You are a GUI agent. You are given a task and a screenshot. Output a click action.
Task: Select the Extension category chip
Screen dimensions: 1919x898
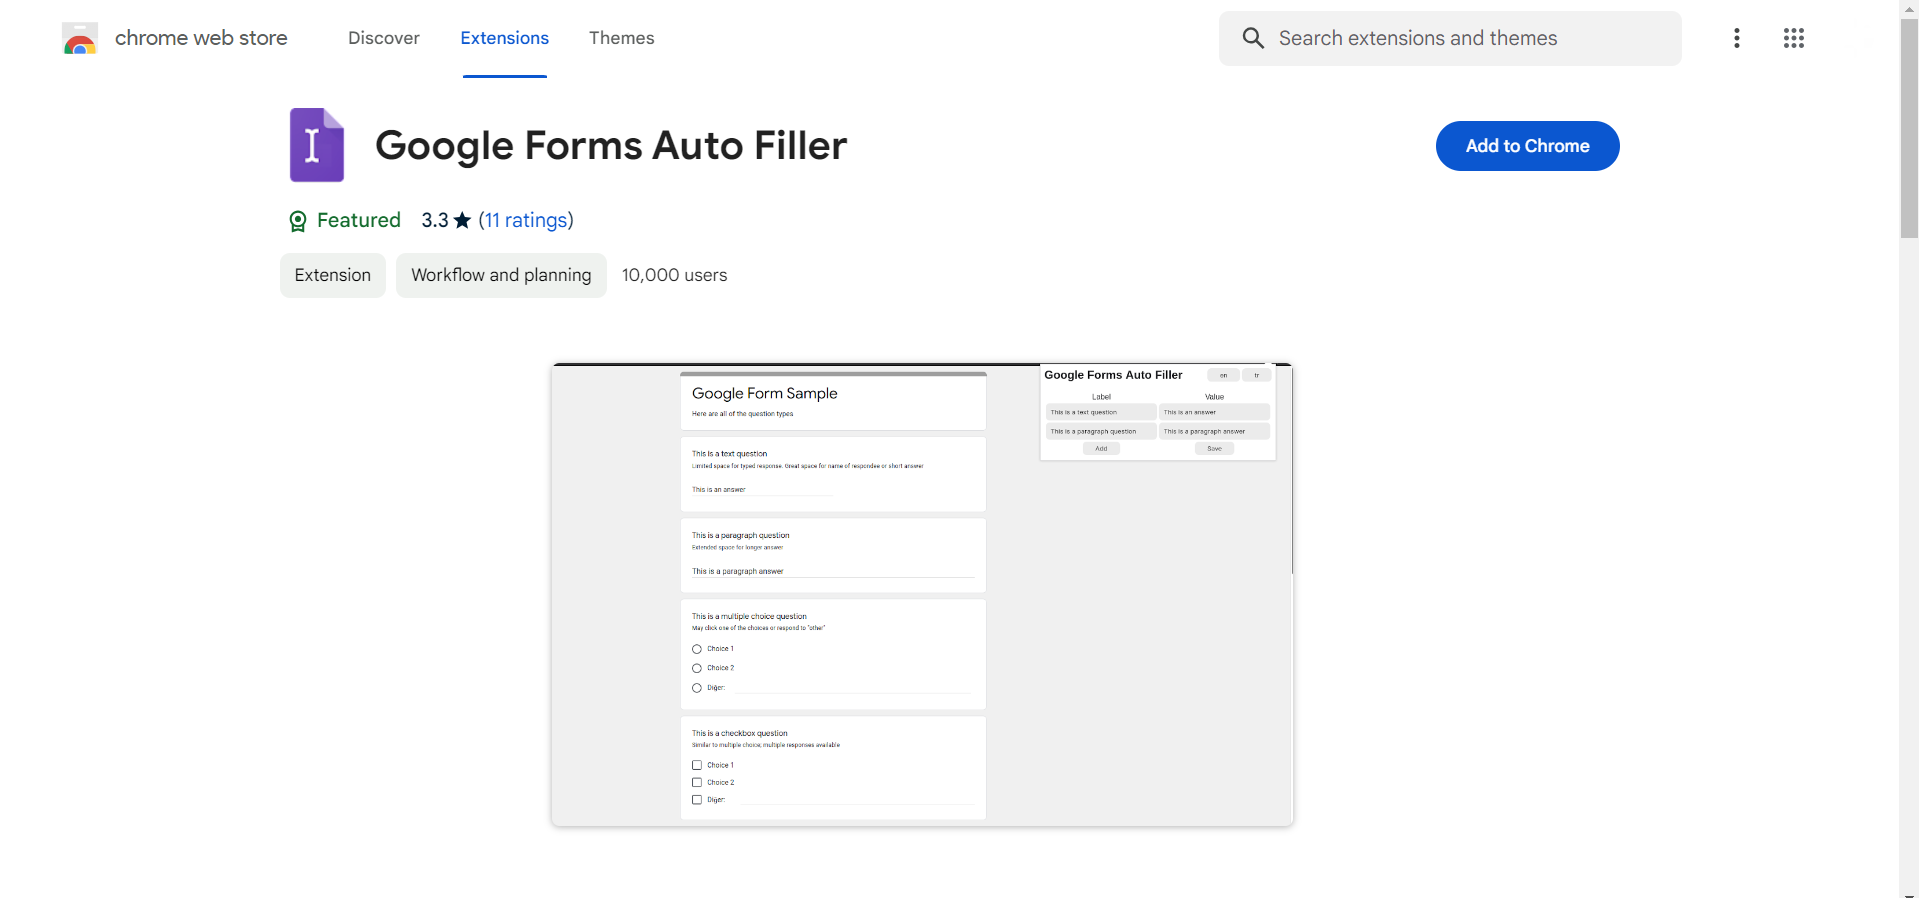(333, 275)
